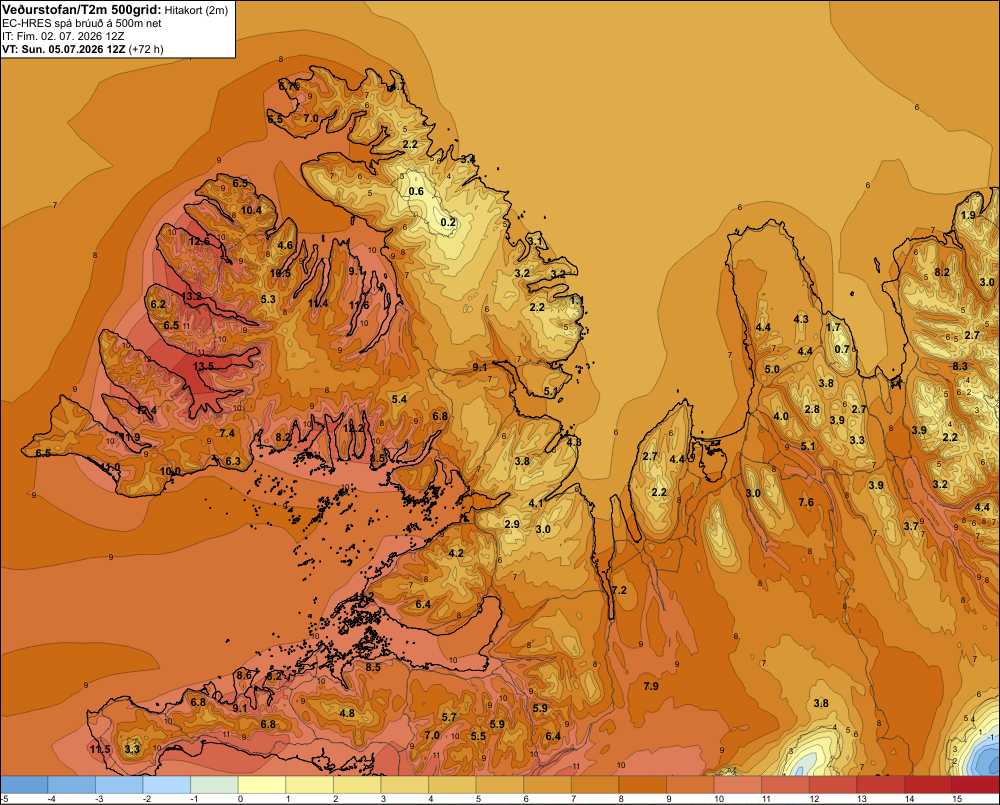The width and height of the screenshot is (1000, 805).
Task: Click the 13.5 temperature label on the map
Action: (x=203, y=366)
